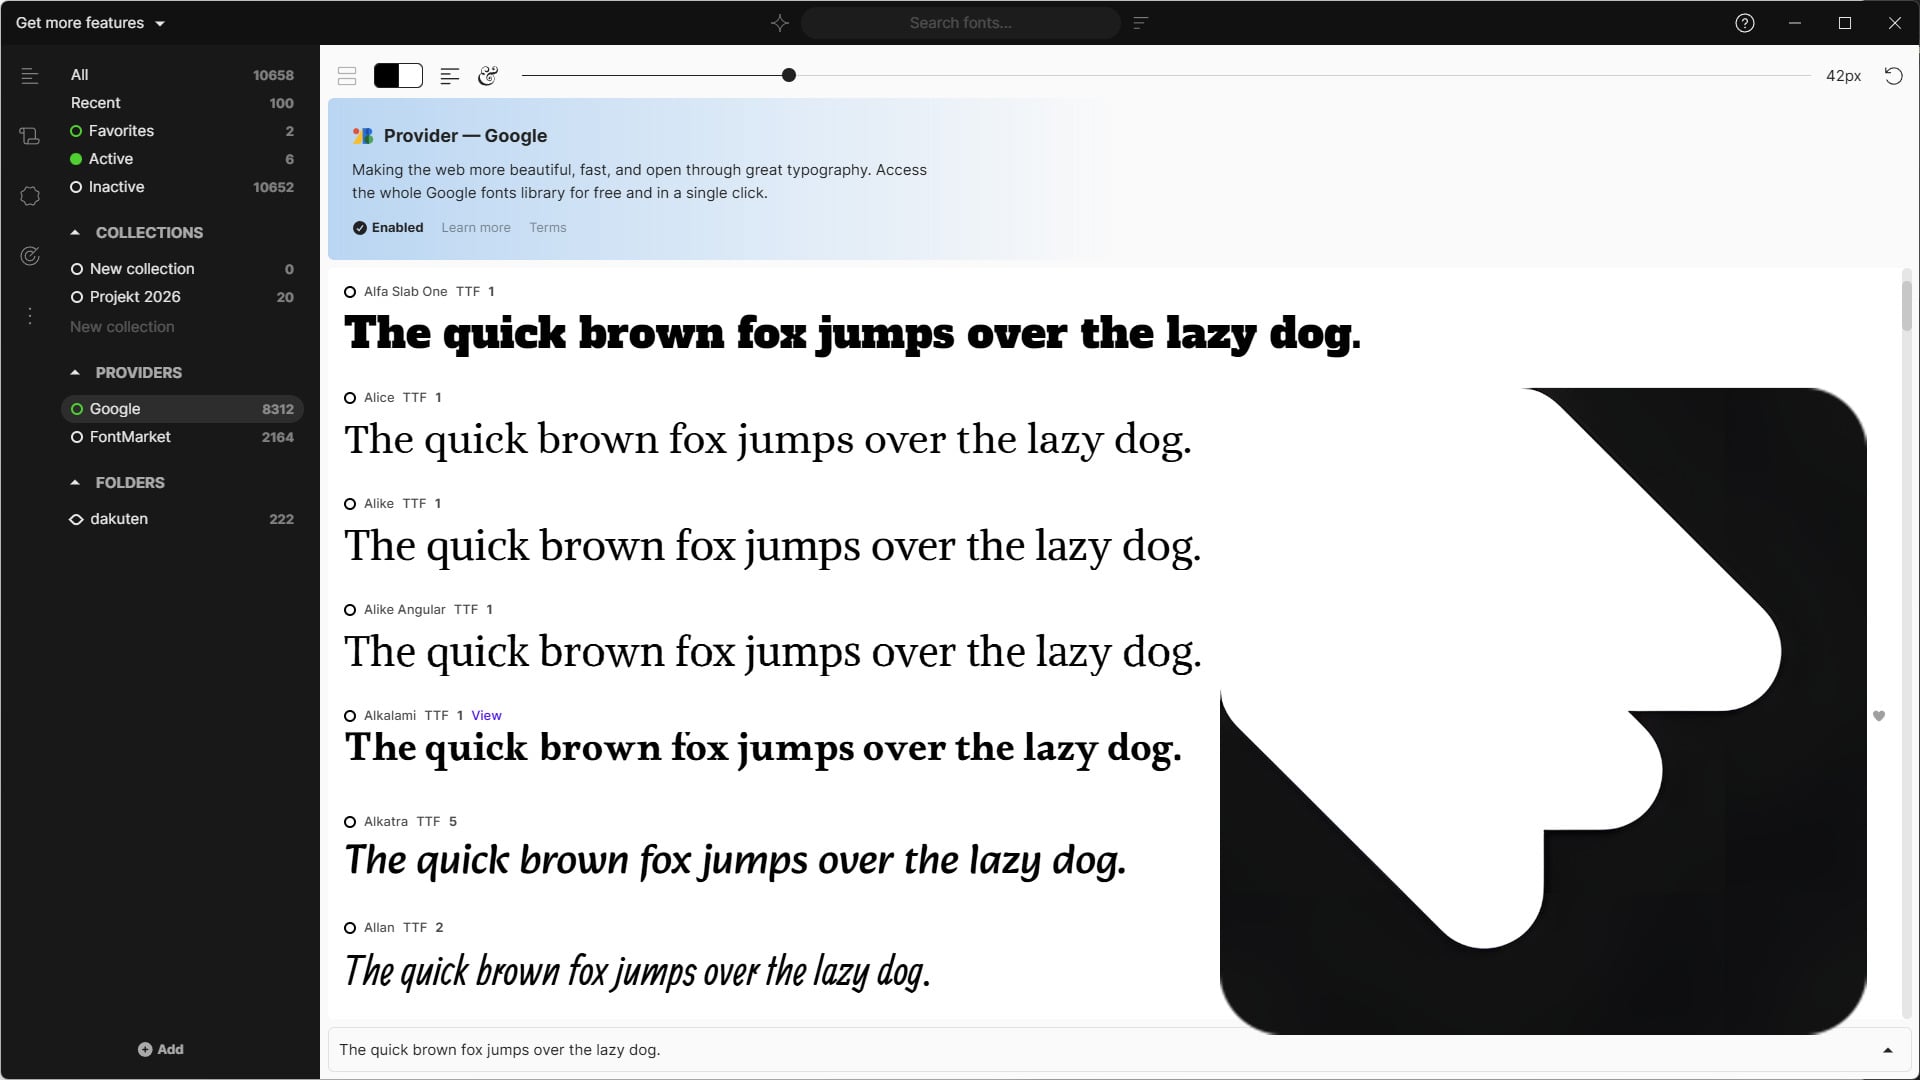1920x1080 pixels.
Task: Open the Projekt 2026 collection
Action: tap(135, 297)
